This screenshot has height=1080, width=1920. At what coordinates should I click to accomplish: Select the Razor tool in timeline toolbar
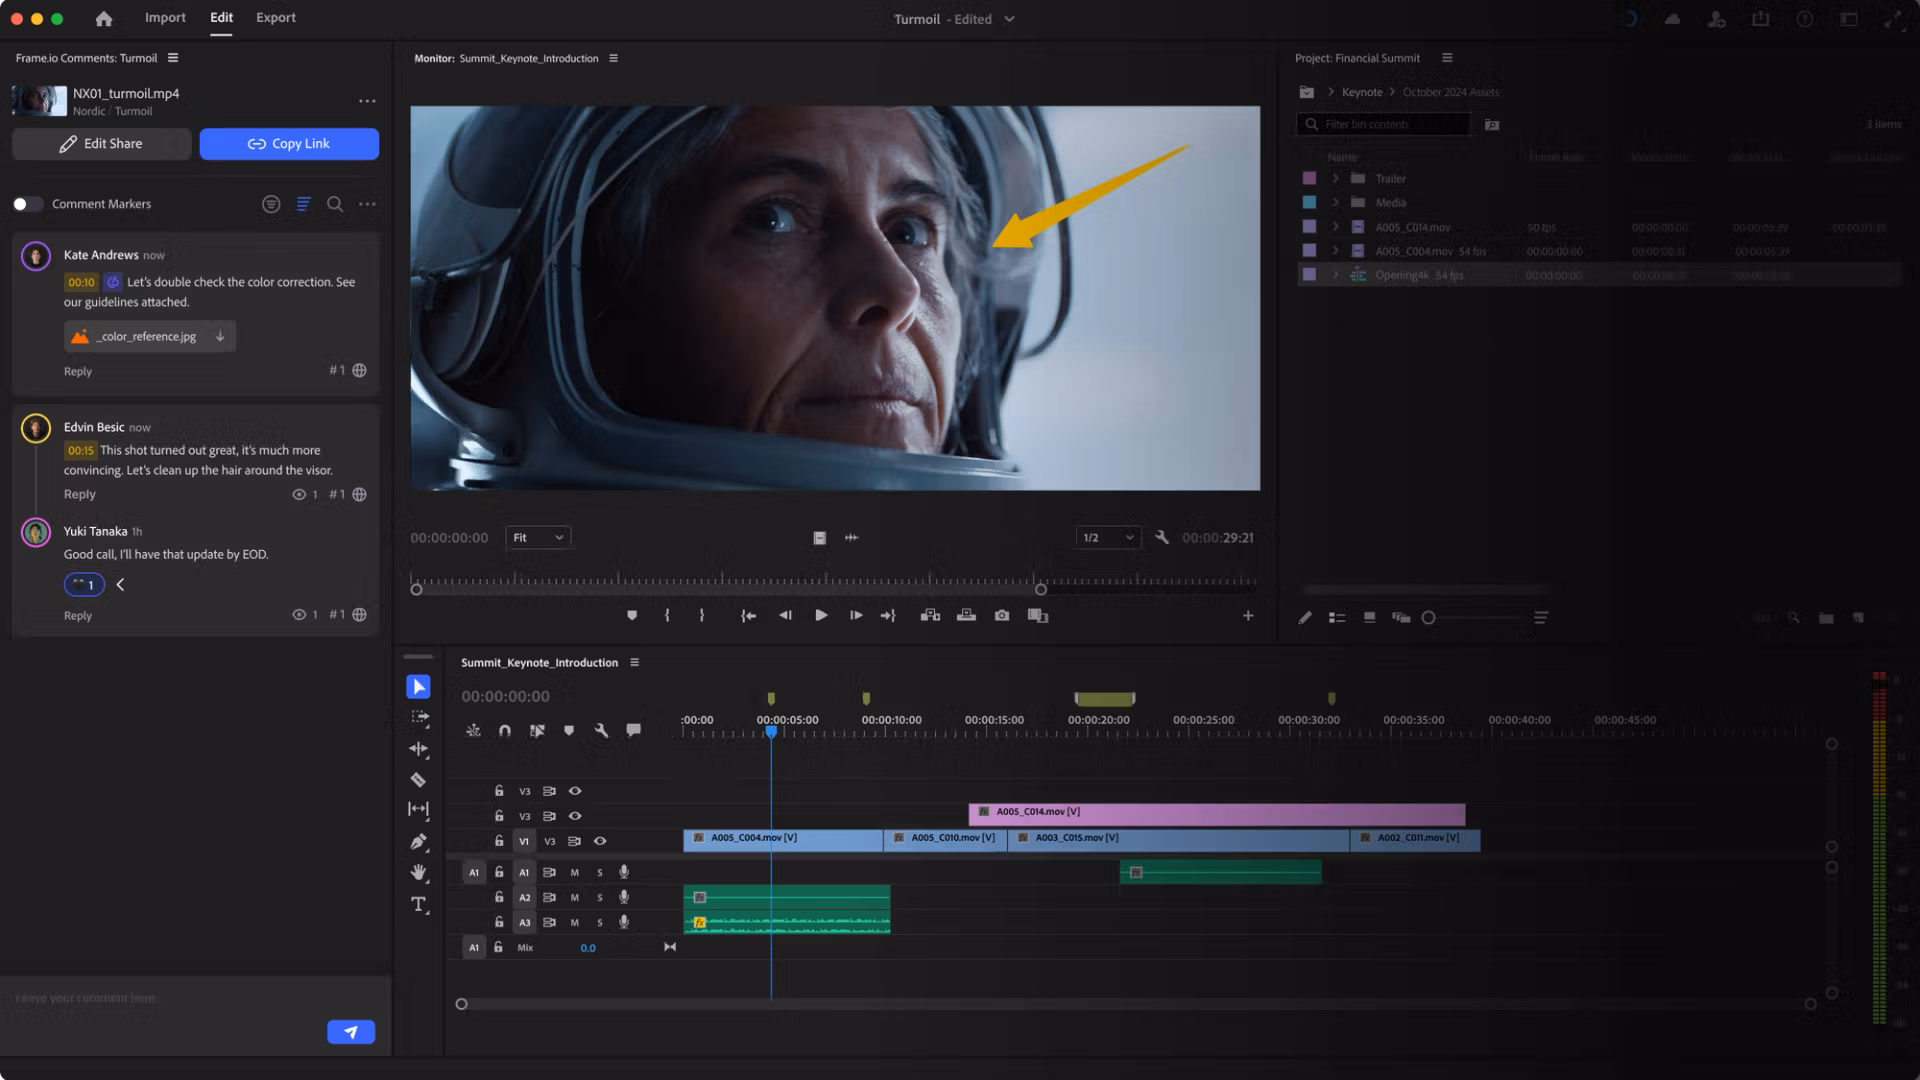(418, 780)
